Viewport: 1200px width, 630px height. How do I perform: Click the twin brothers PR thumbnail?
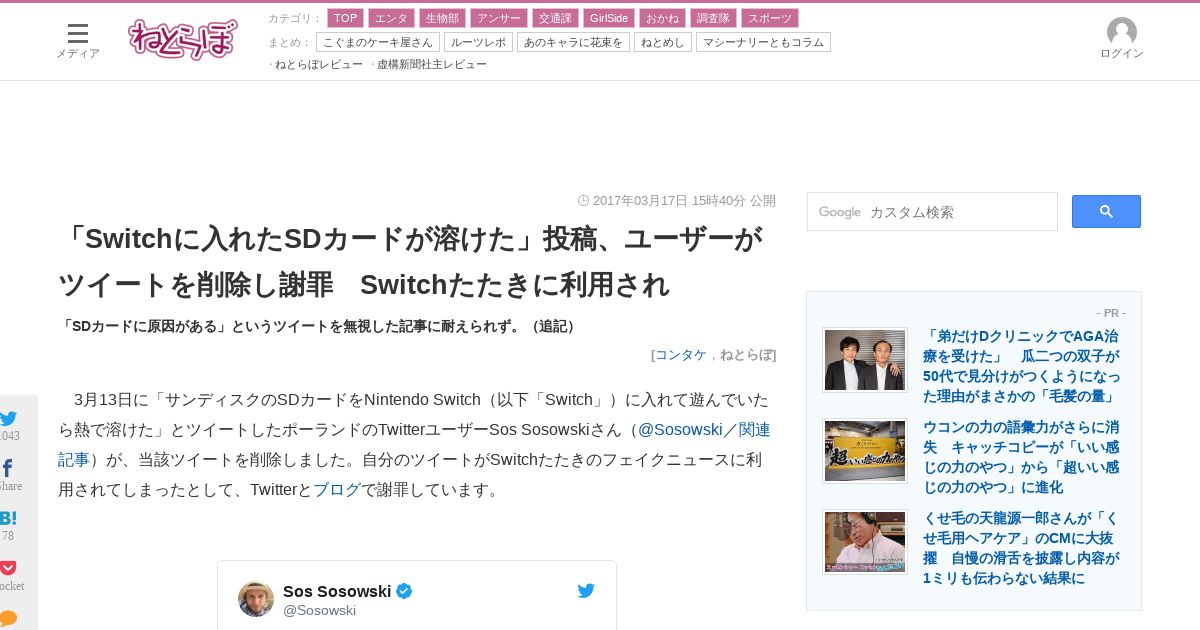[865, 360]
